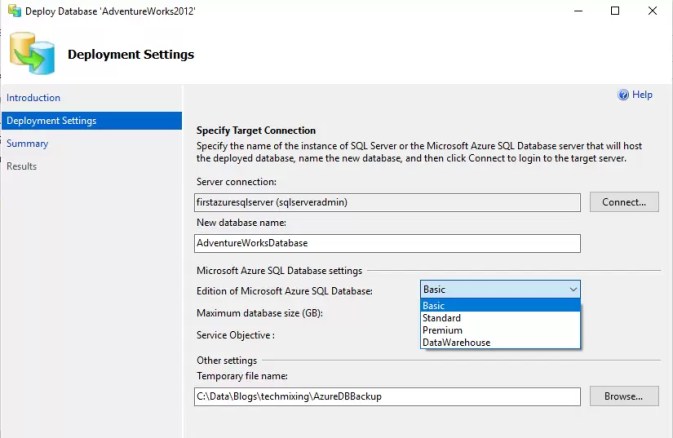Go to the Deployment Settings page
This screenshot has height=438, width=673.
click(x=51, y=121)
